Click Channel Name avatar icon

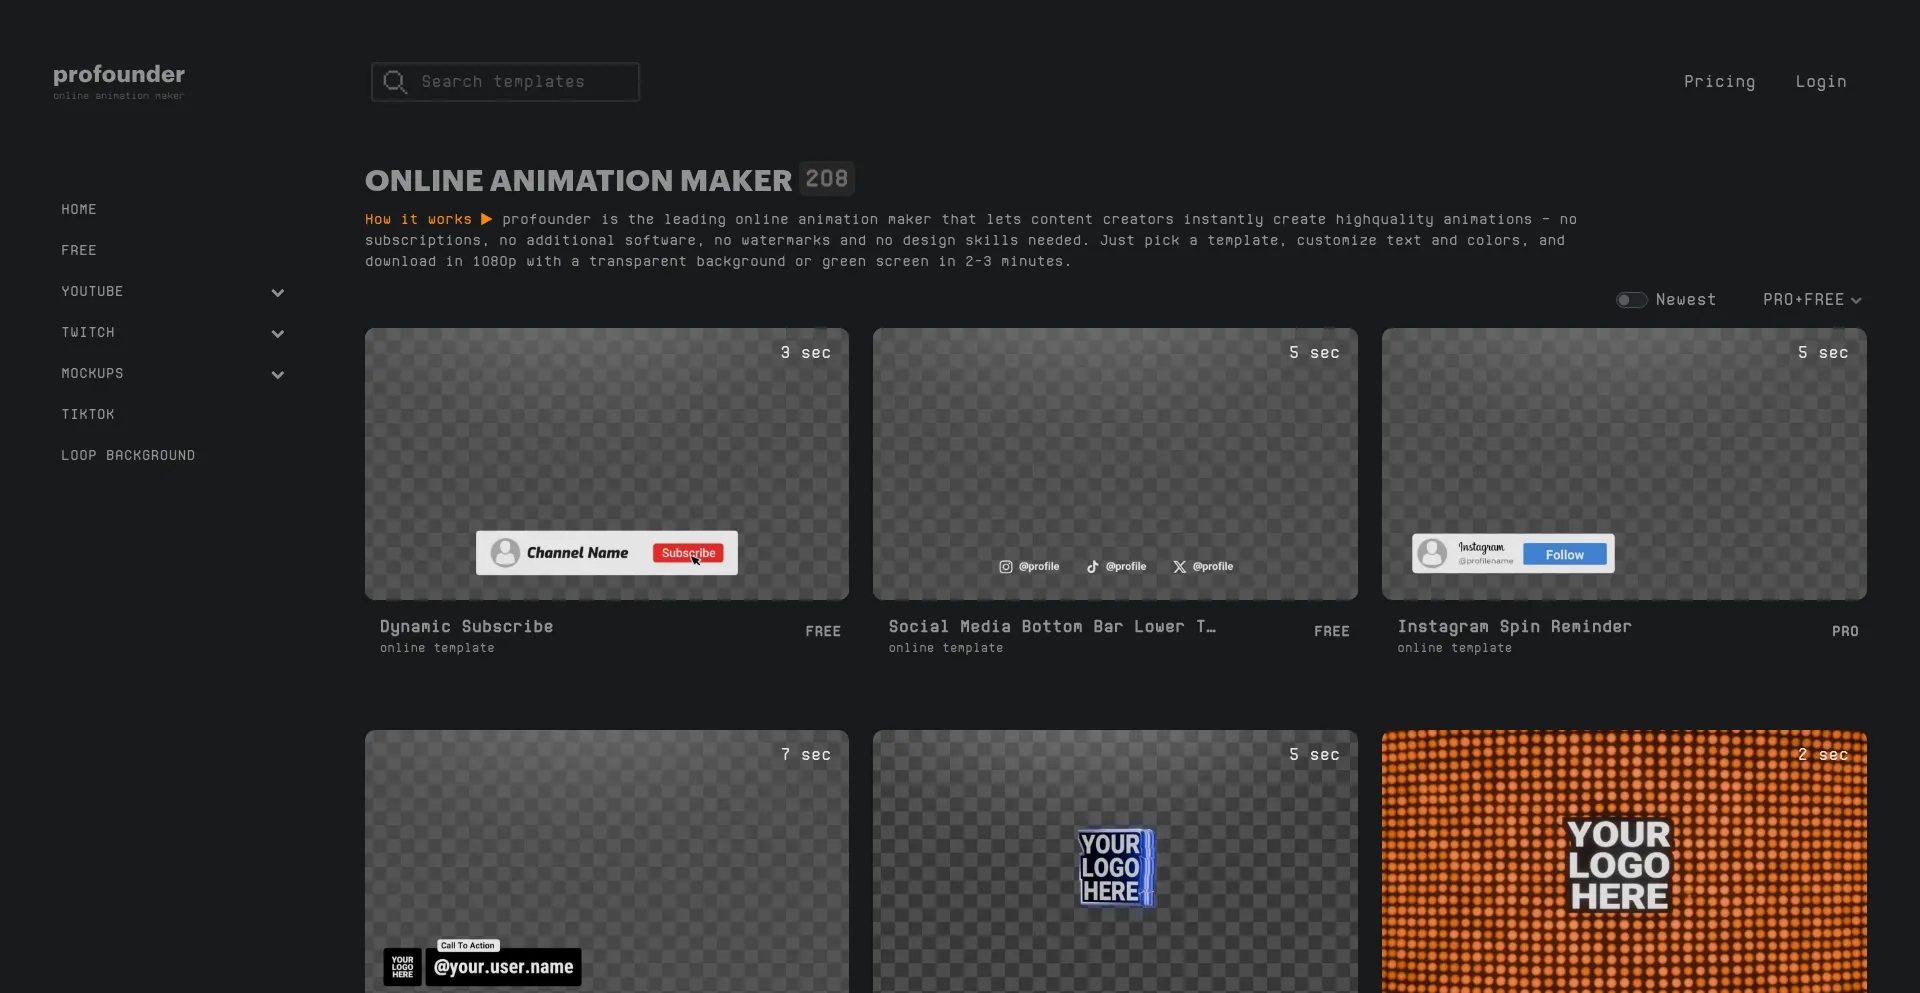click(505, 553)
